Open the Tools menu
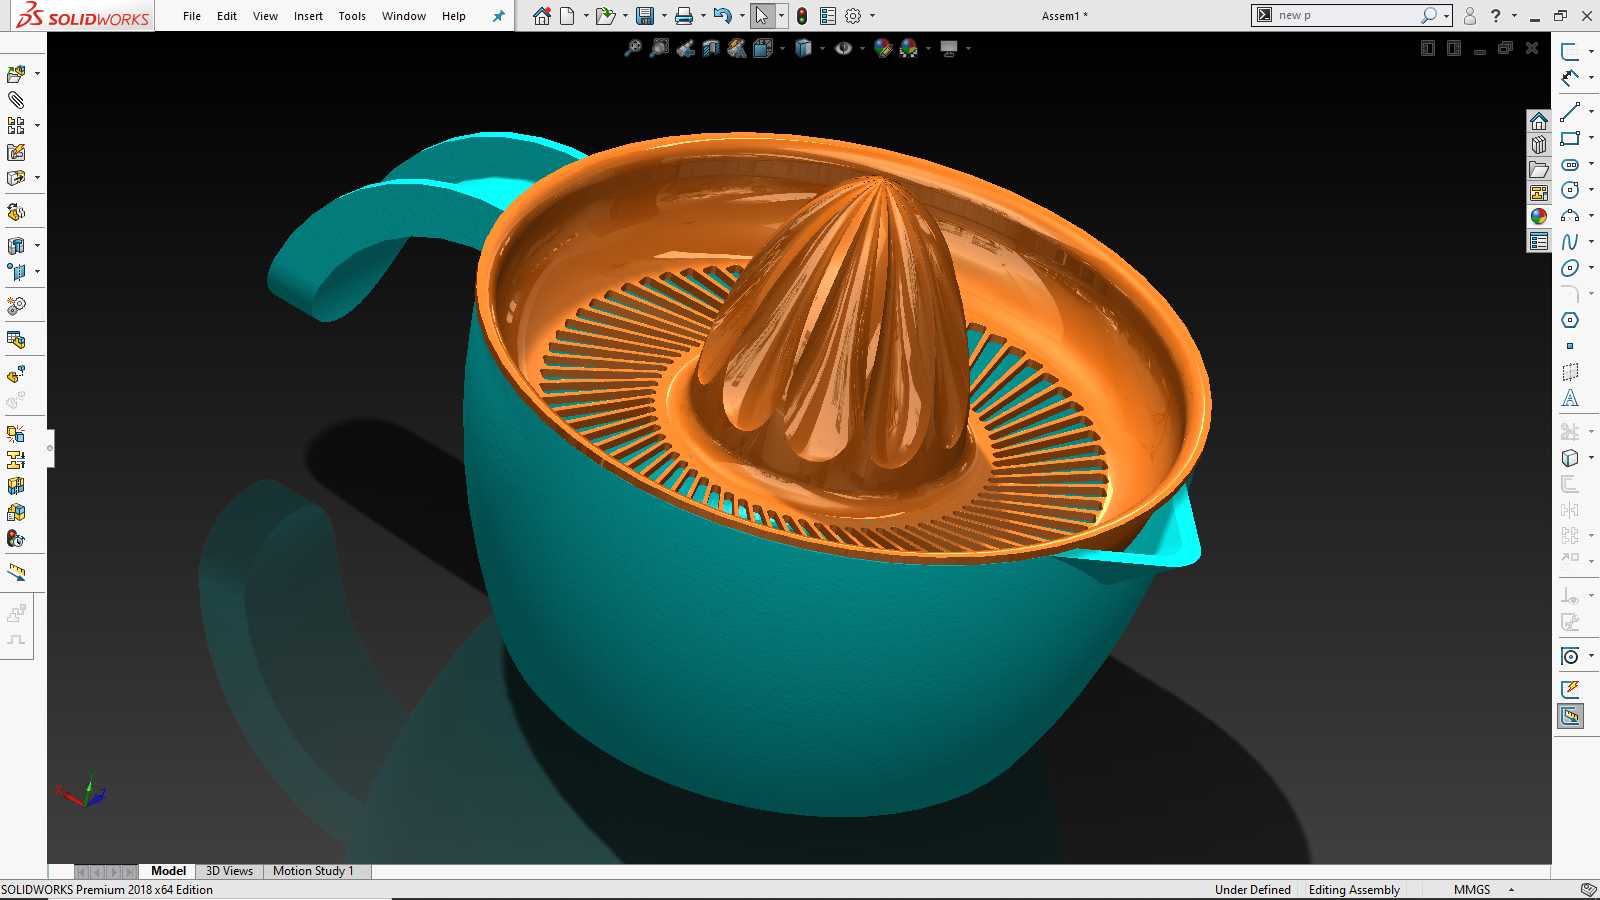The height and width of the screenshot is (900, 1600). pos(352,16)
